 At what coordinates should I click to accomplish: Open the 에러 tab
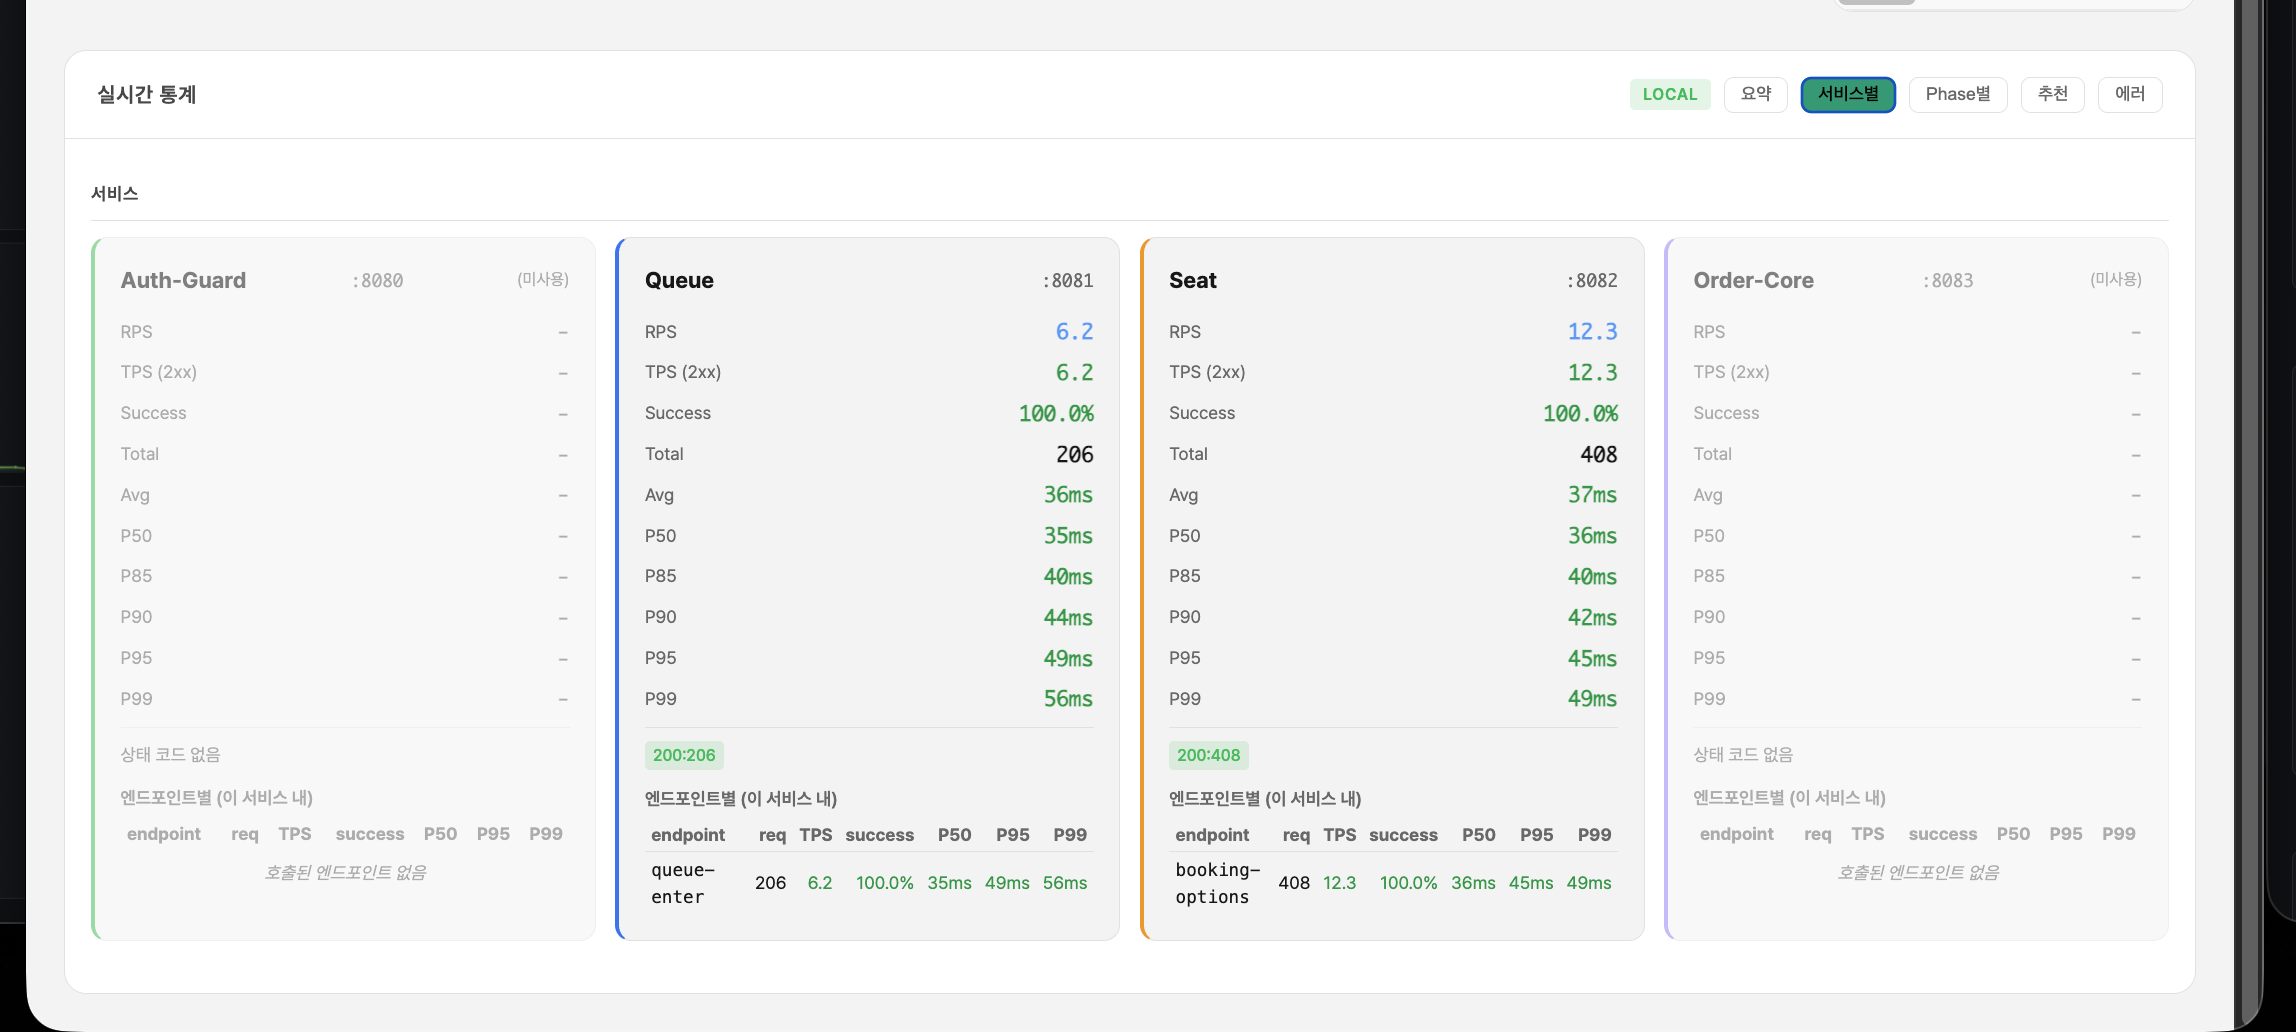(x=2129, y=94)
